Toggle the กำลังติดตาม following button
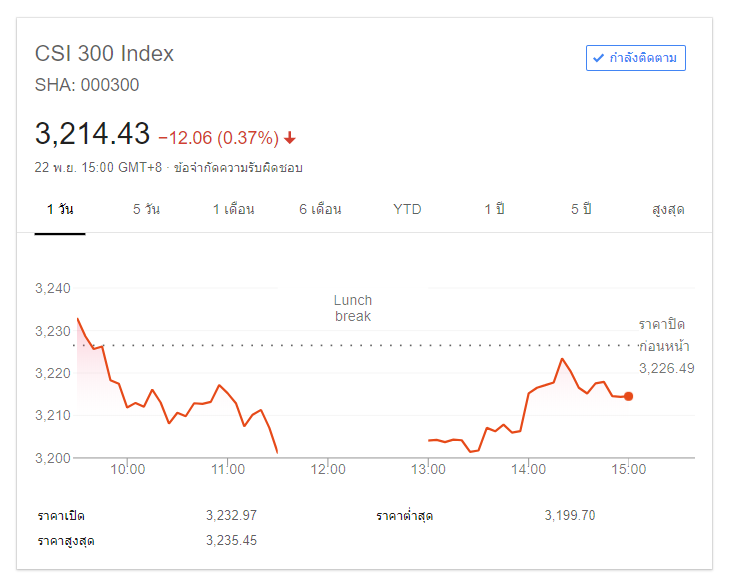 click(636, 58)
